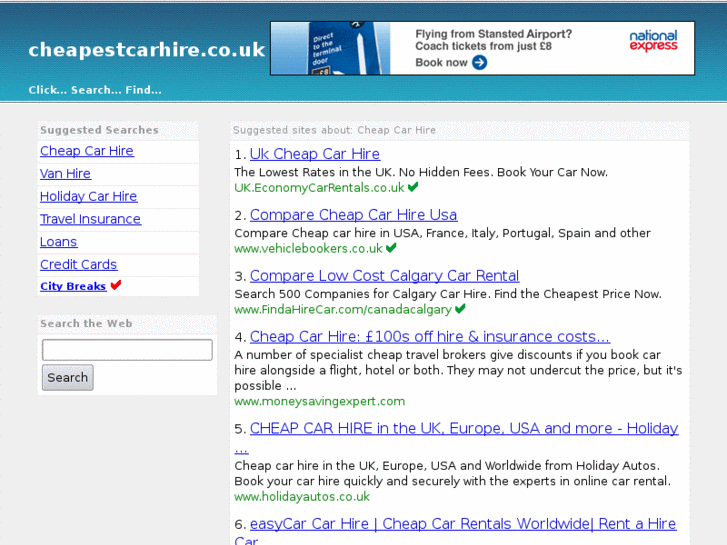
Task: Click the 'Search 500 Companies for Calgary' description
Action: (448, 294)
